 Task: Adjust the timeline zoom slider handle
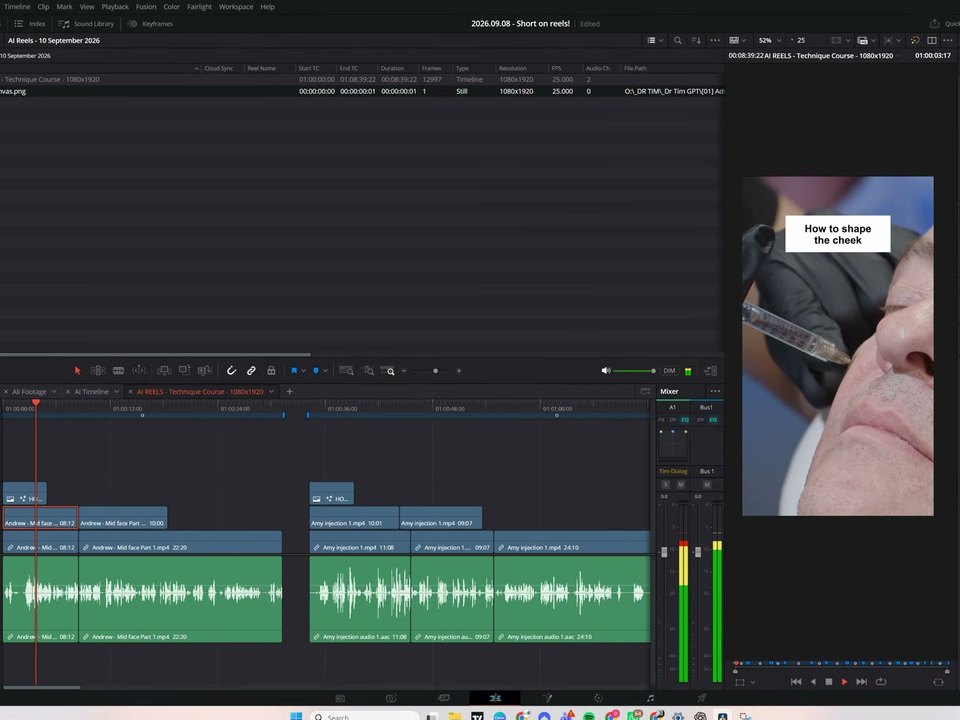tap(435, 370)
